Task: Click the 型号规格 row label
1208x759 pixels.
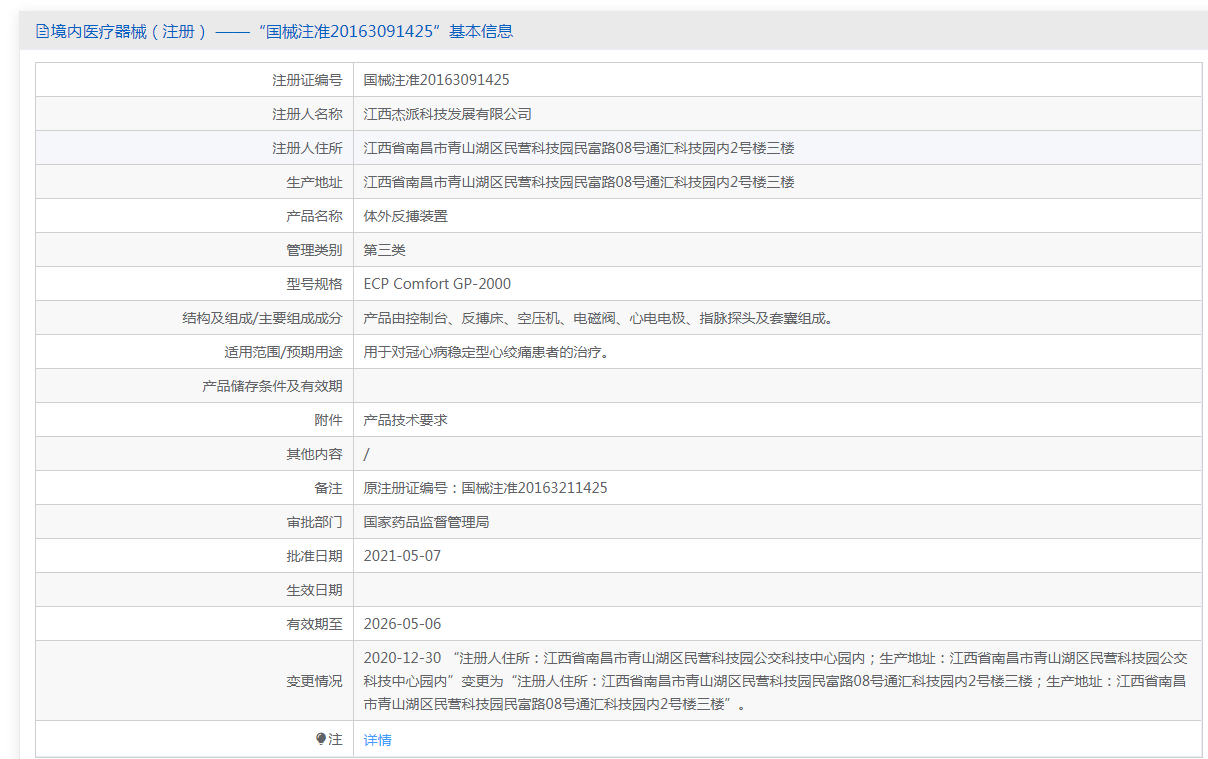Action: point(314,284)
